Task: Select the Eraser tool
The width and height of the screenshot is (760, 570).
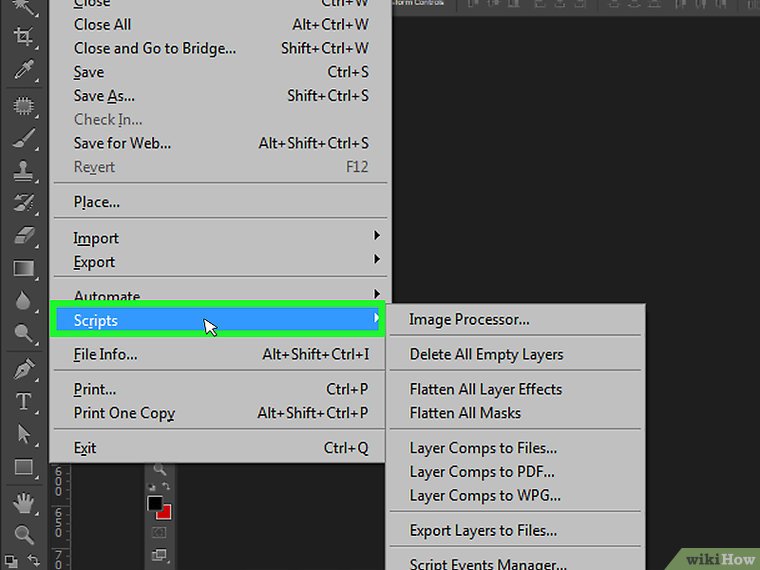Action: click(24, 236)
